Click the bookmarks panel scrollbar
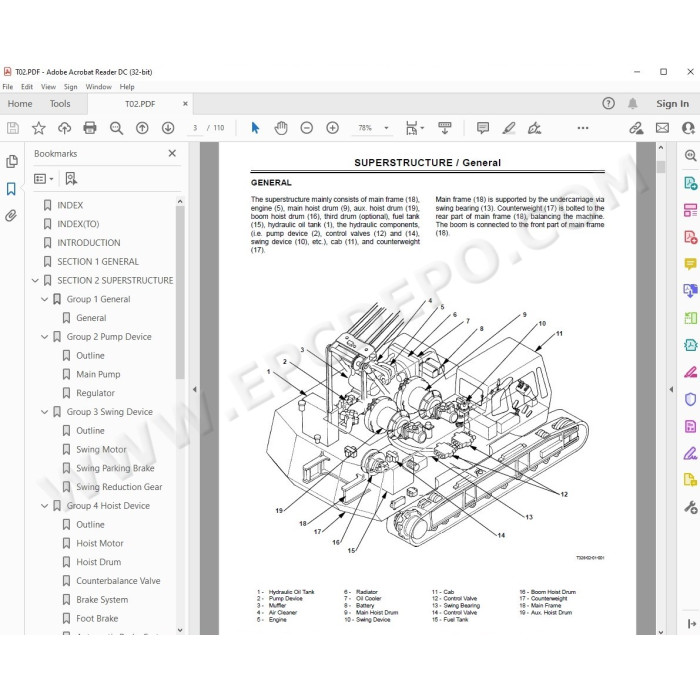The height and width of the screenshot is (700, 700). tap(180, 292)
